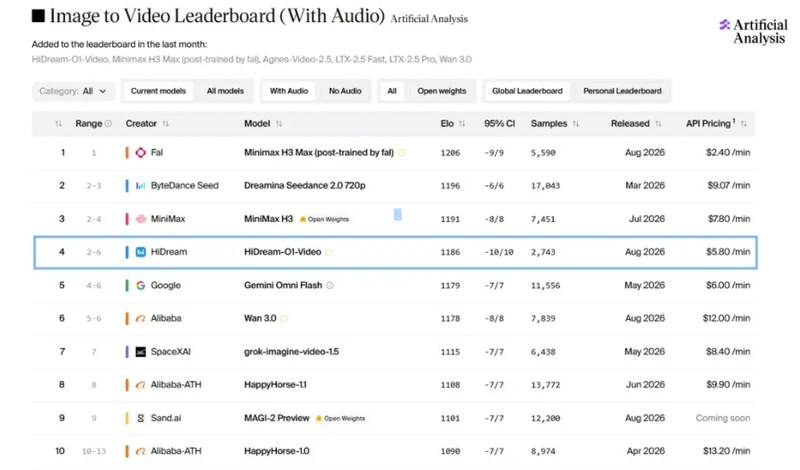Filter by Open weights only
This screenshot has width=800, height=470.
[442, 91]
